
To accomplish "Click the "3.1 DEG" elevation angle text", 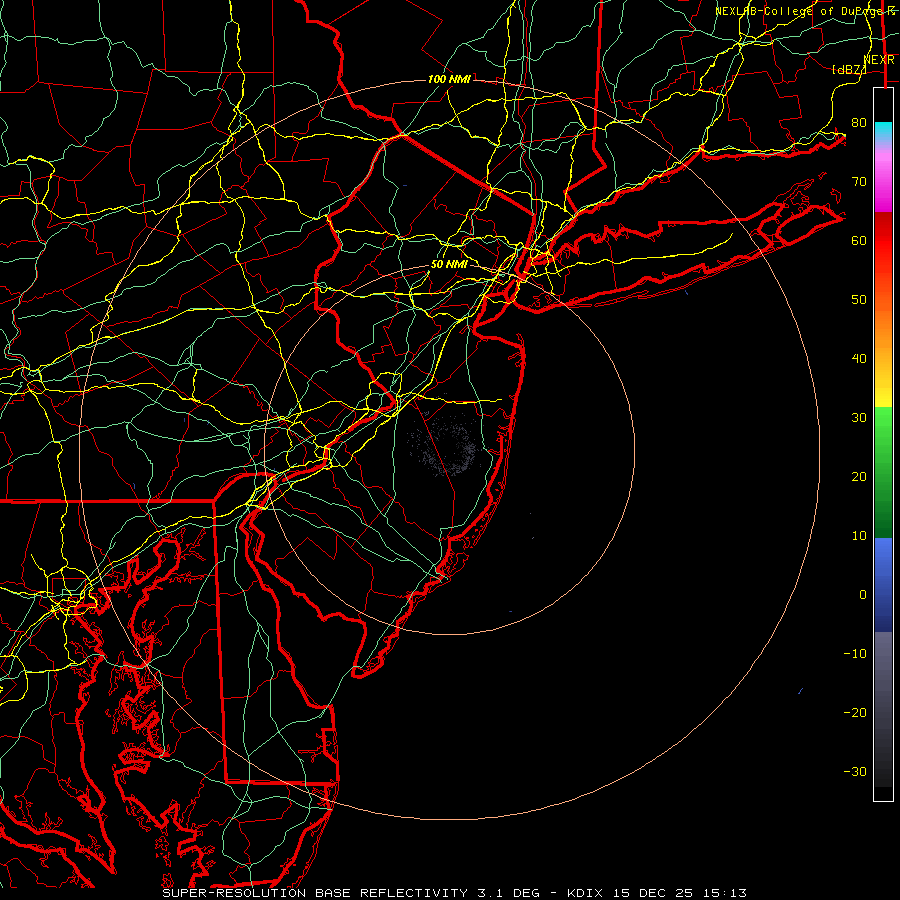I will pos(509,893).
